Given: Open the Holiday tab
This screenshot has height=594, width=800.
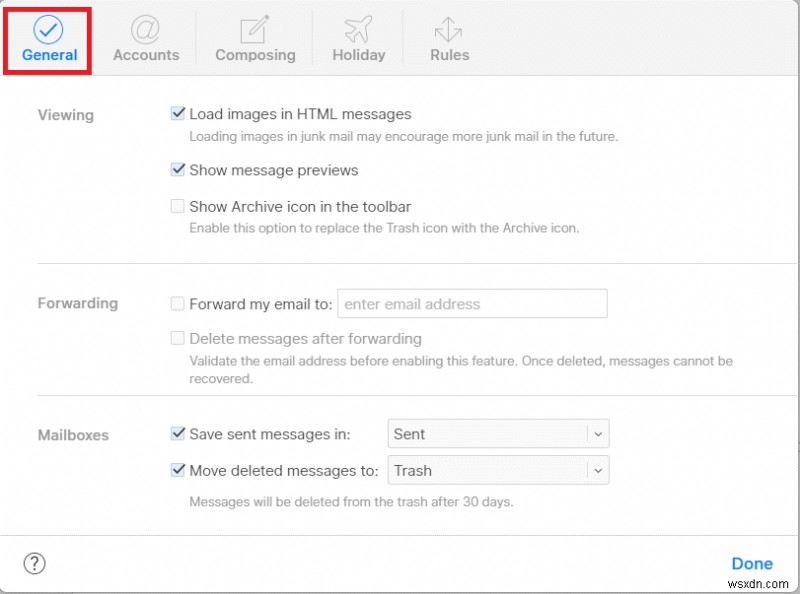Looking at the screenshot, I should 358,40.
